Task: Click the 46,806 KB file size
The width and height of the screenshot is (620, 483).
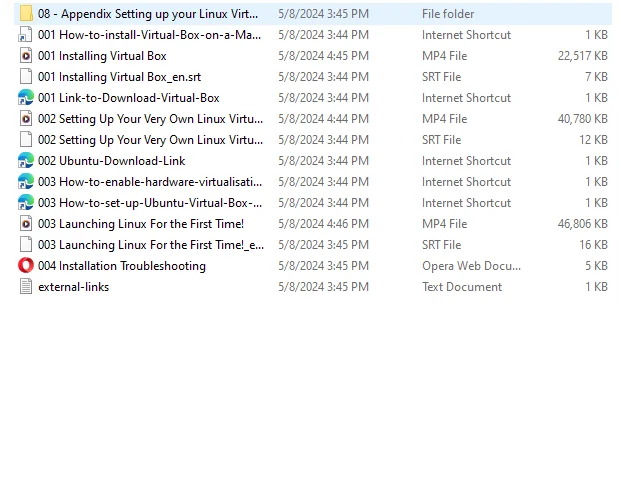Action: click(583, 224)
